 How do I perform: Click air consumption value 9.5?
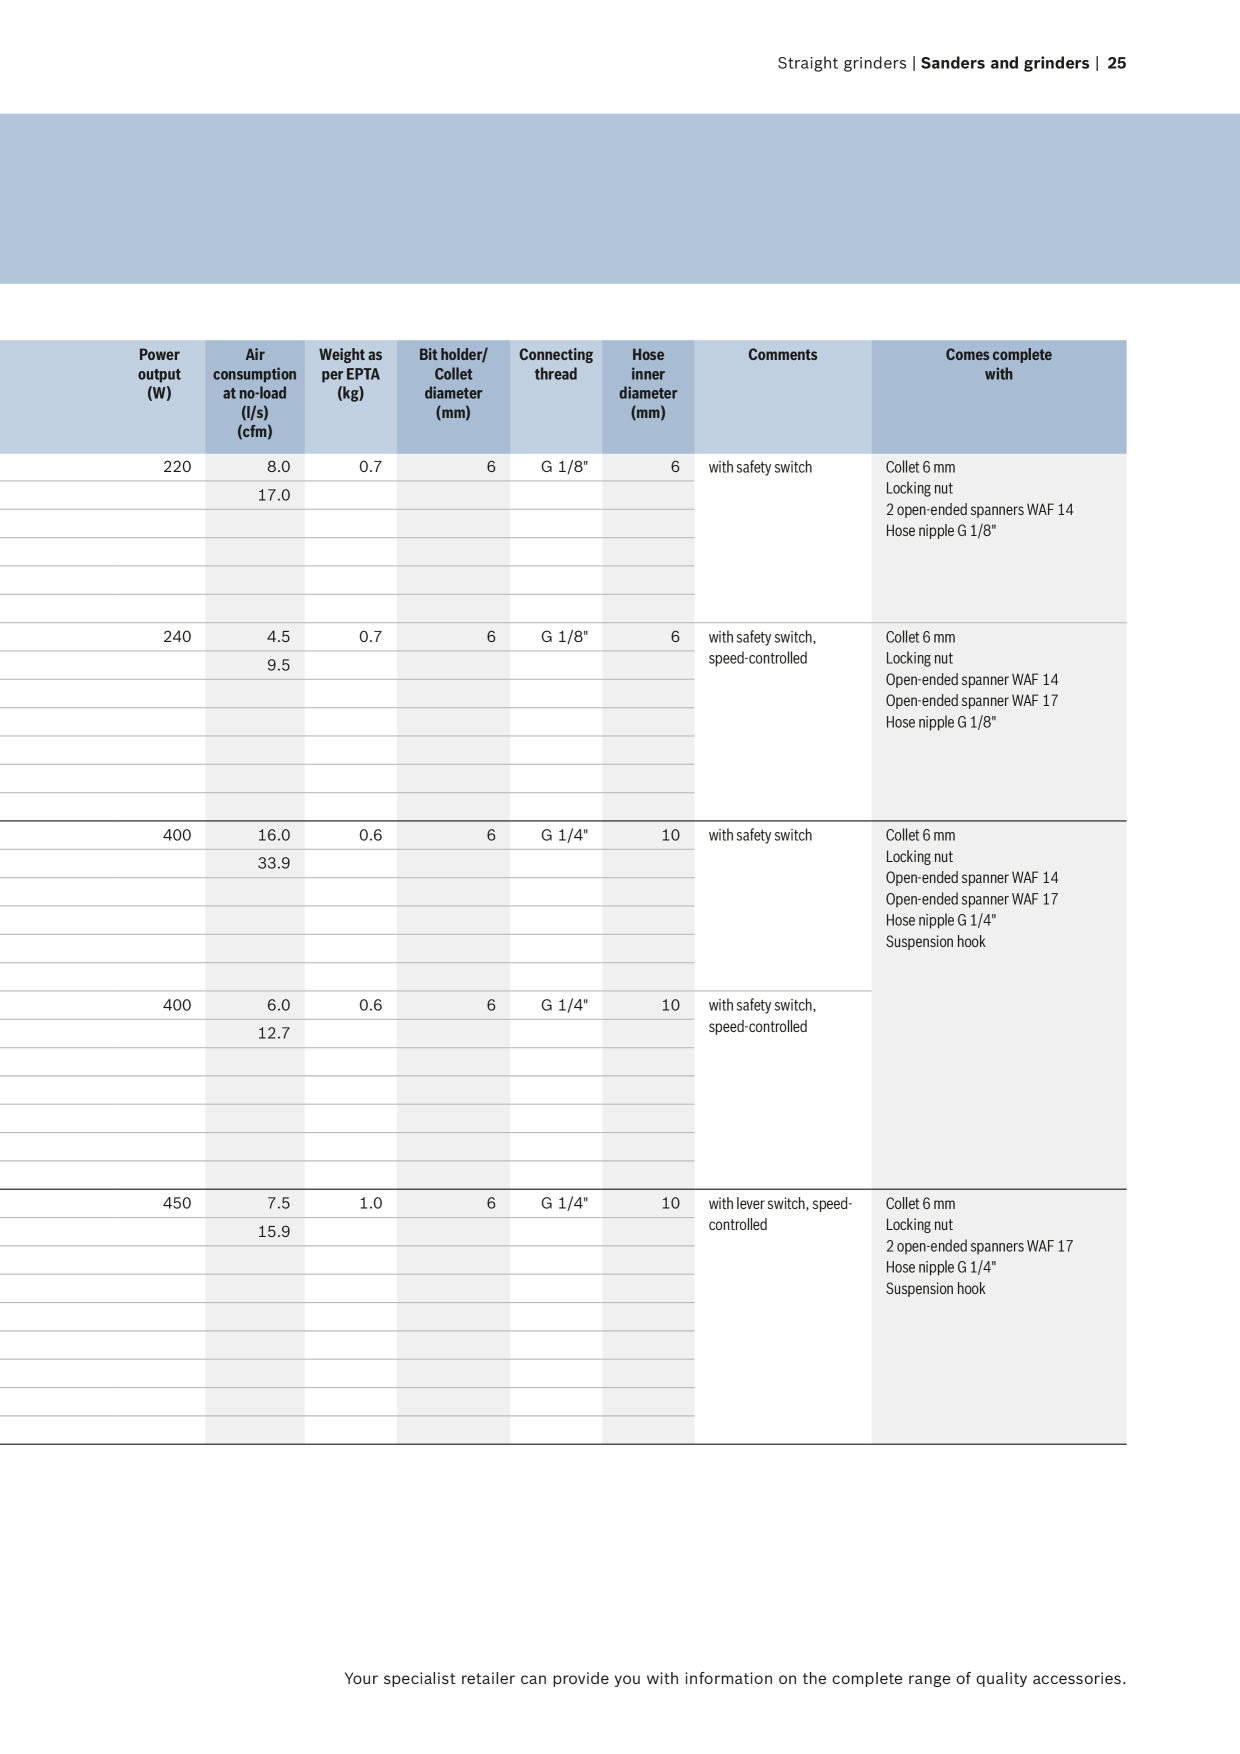[278, 665]
